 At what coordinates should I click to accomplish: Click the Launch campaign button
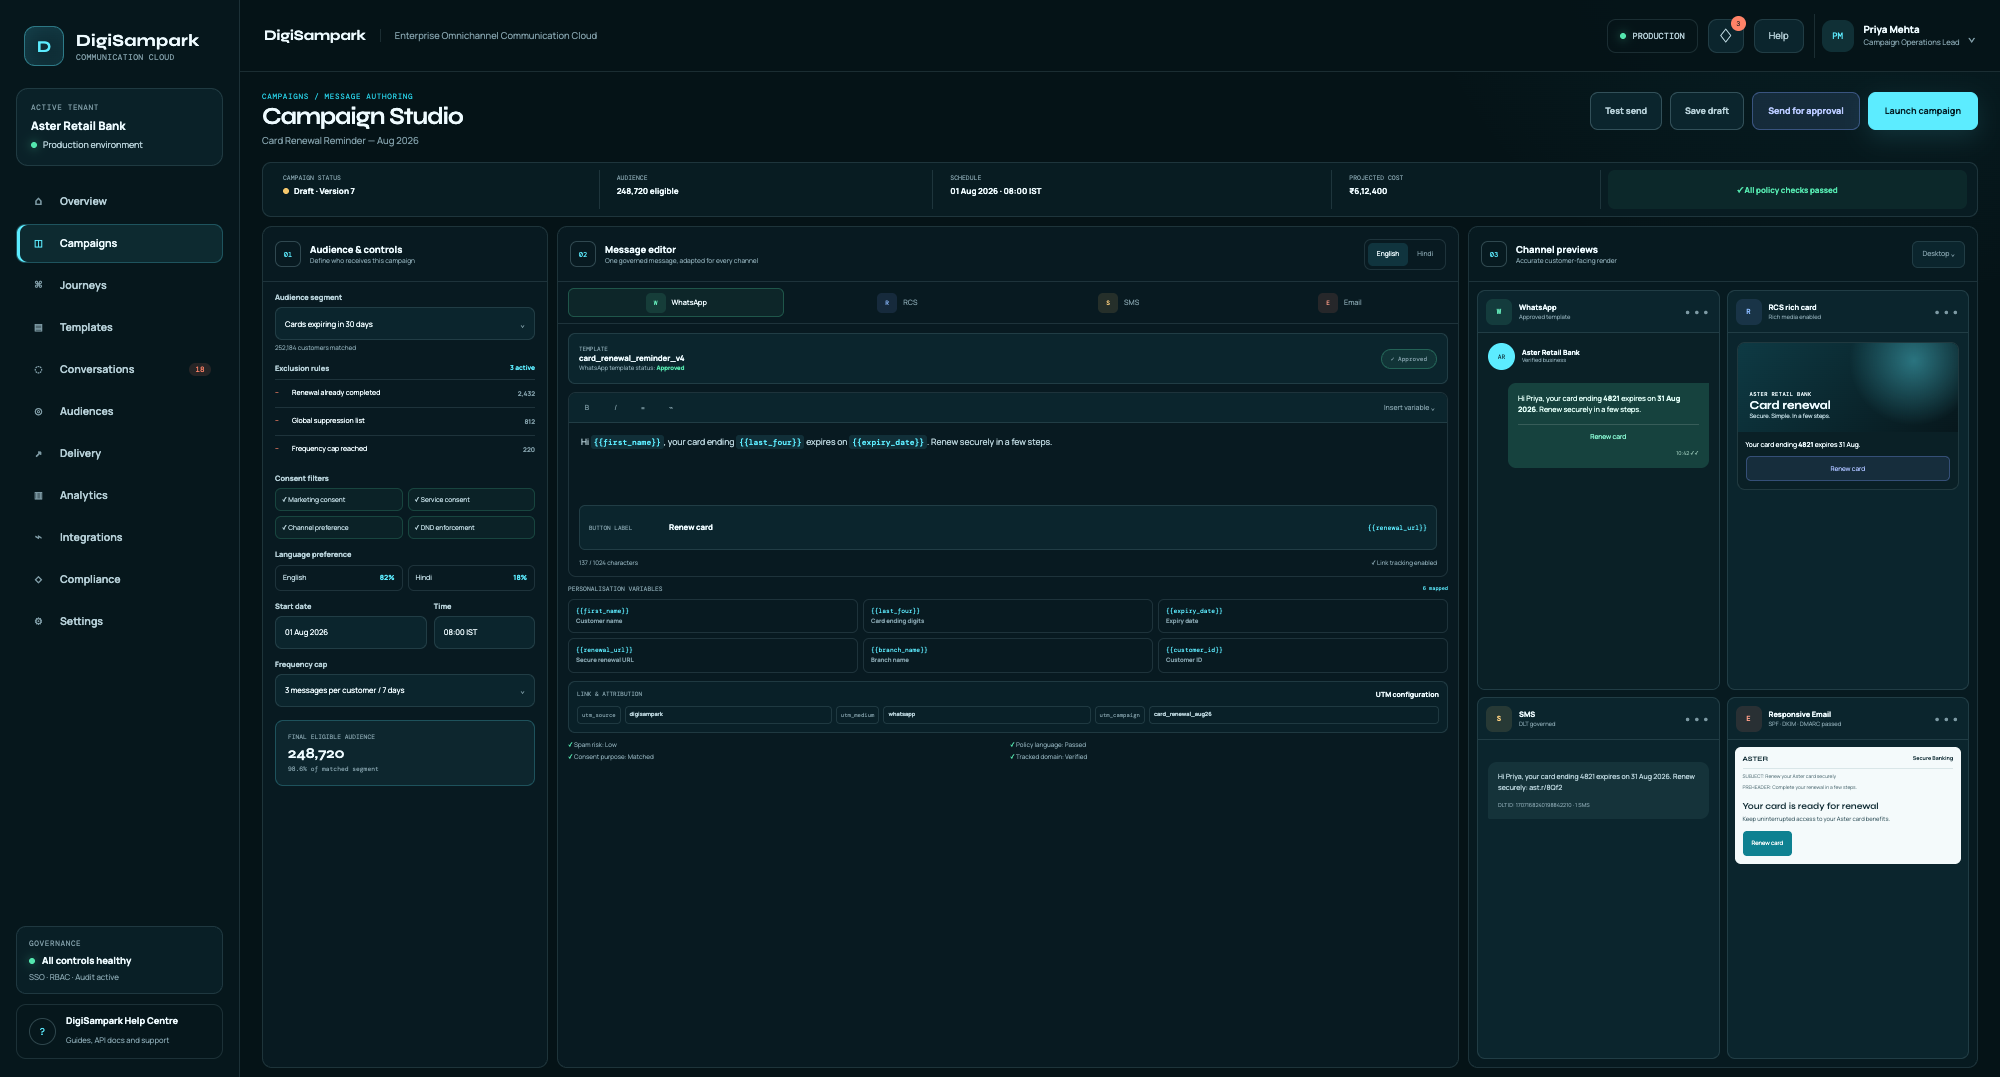(x=1922, y=111)
